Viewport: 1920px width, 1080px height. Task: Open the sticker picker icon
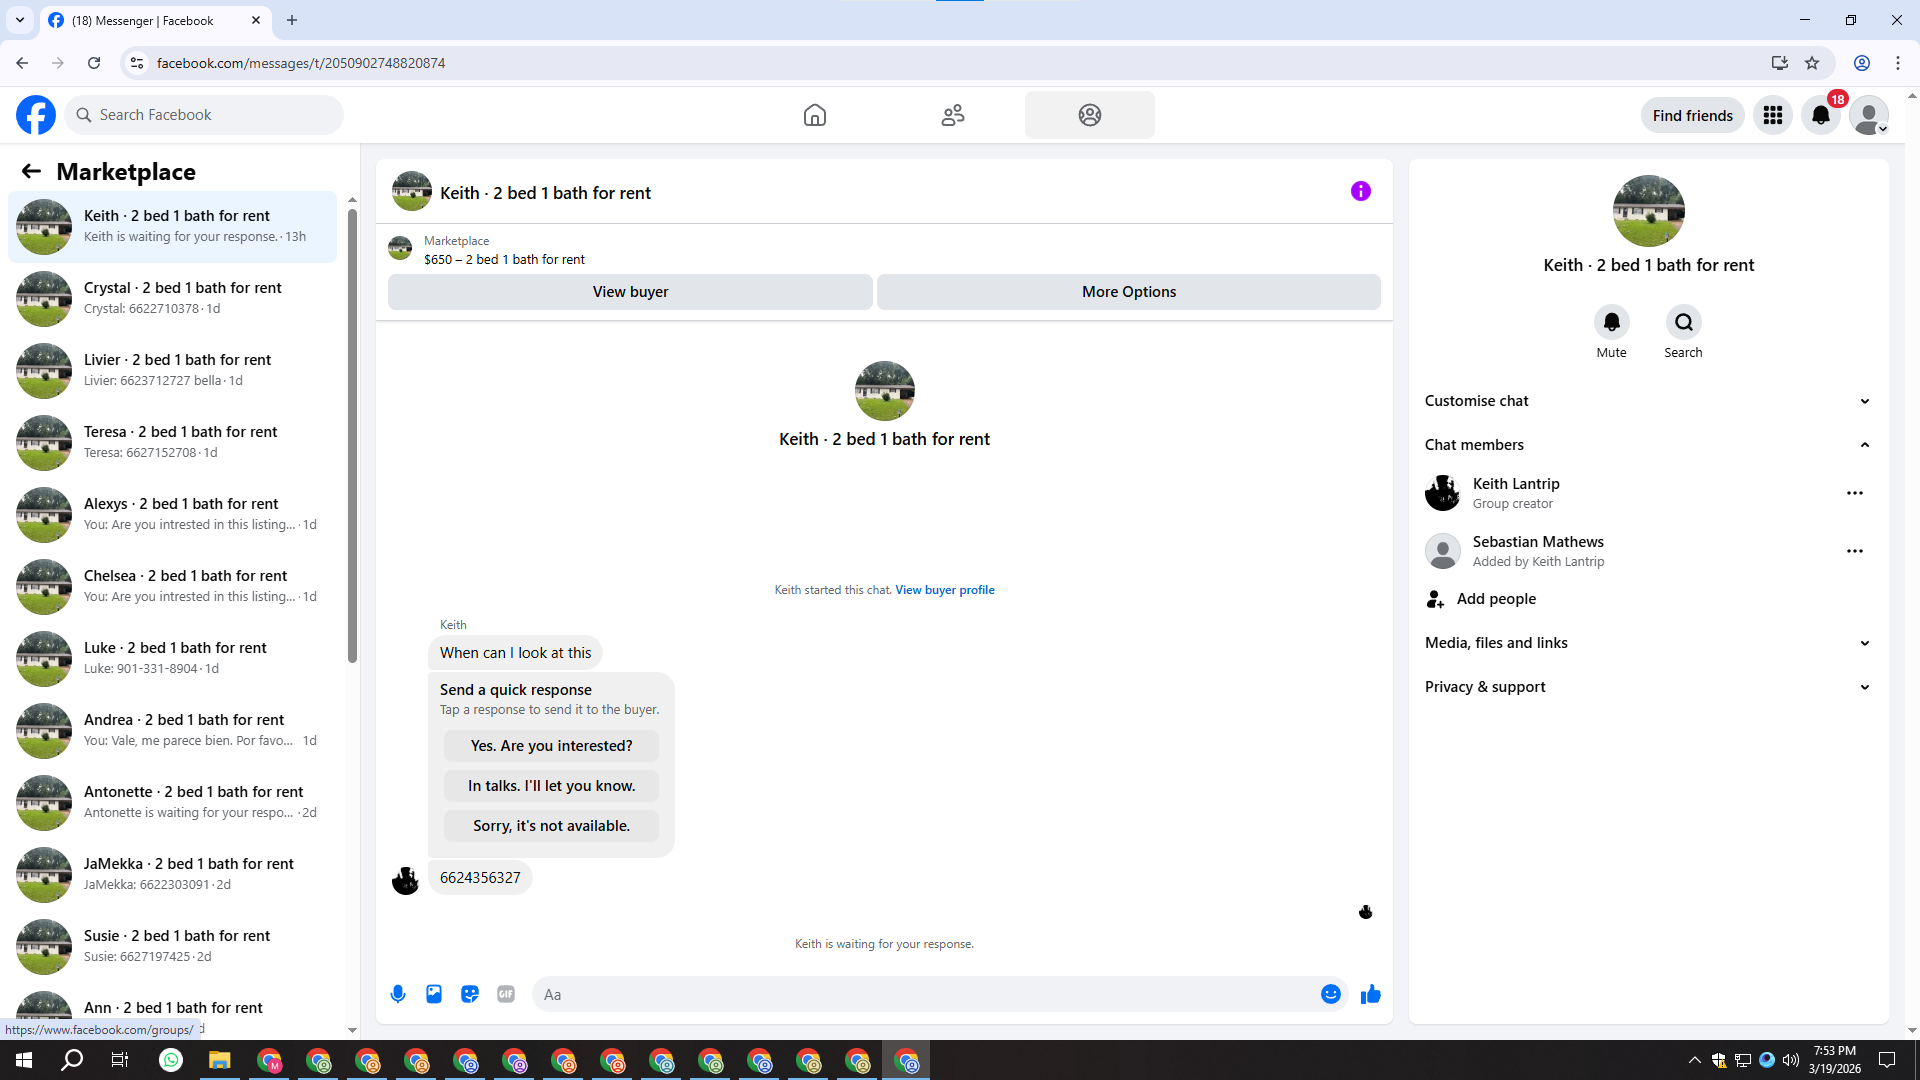[x=470, y=994]
